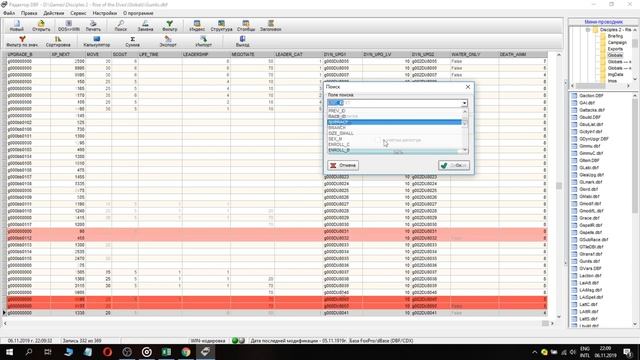Open the Файл menu

click(9, 13)
